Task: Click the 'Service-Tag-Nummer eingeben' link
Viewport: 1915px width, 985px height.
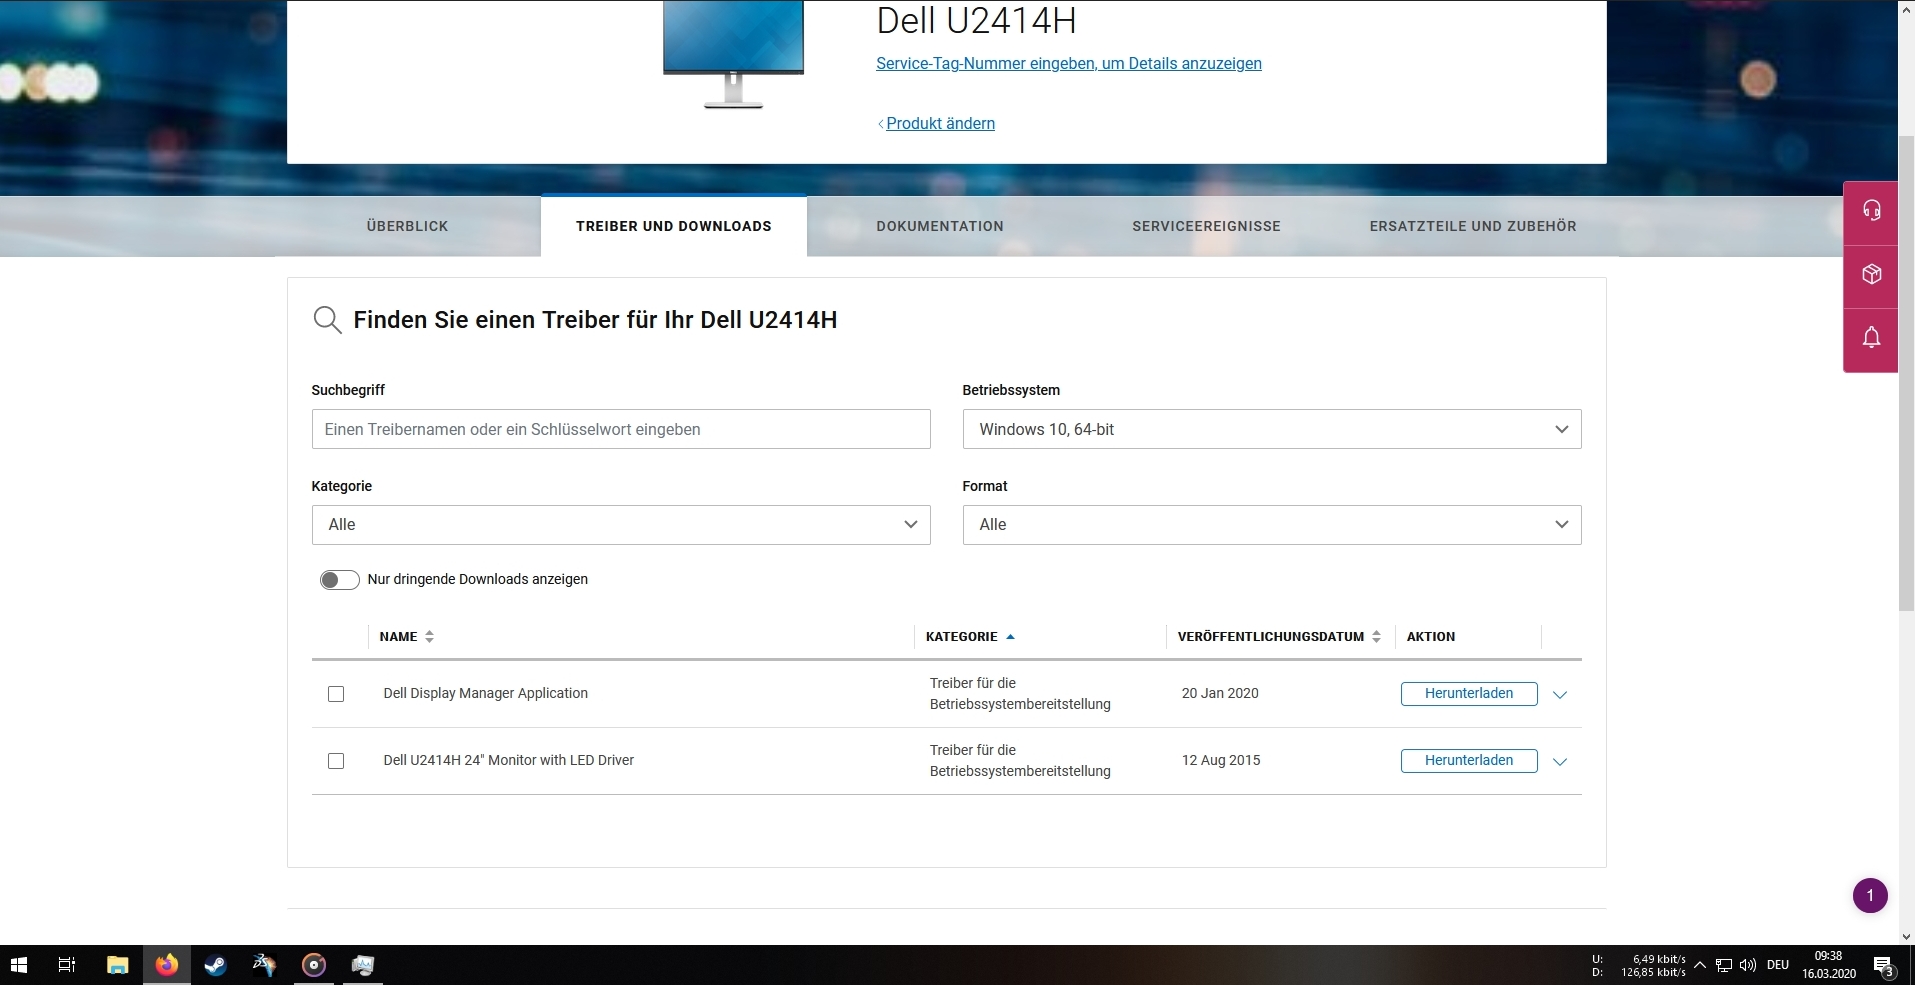Action: click(1069, 63)
